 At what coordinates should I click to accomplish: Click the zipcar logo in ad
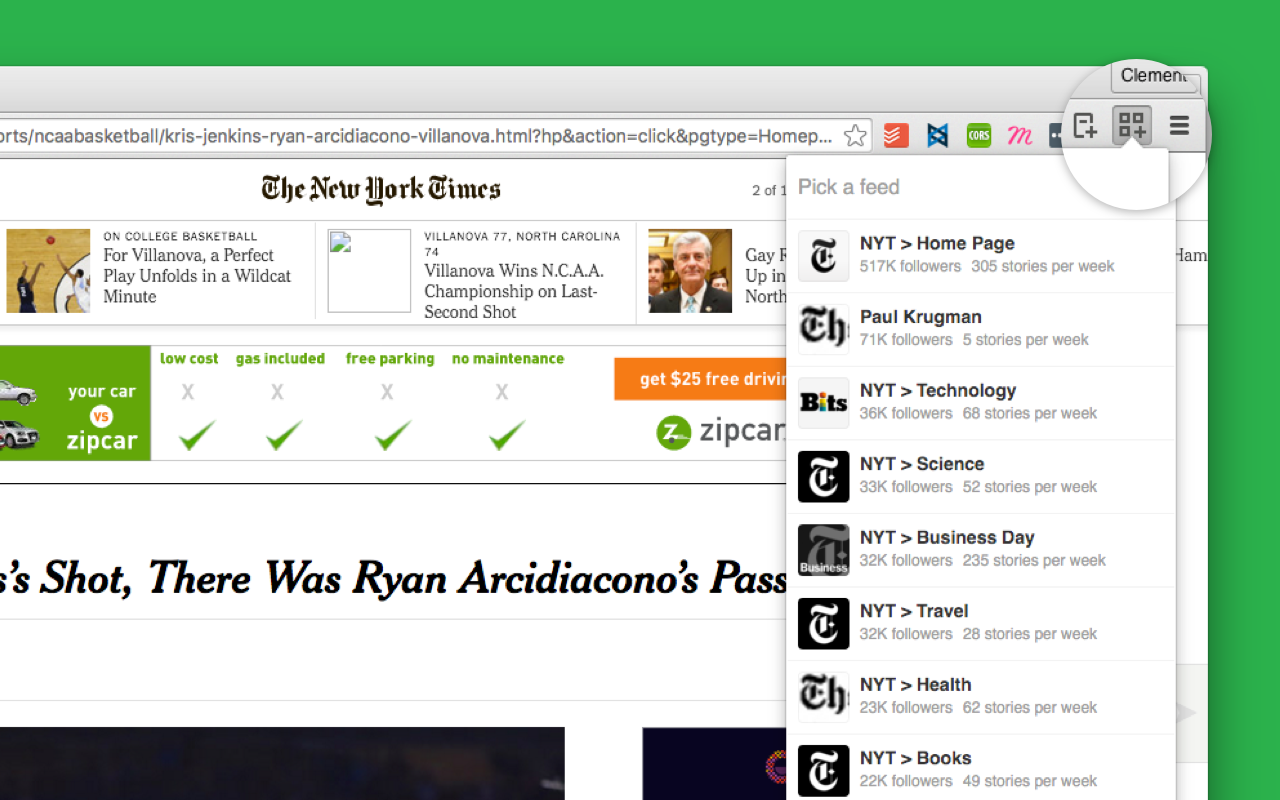point(720,431)
